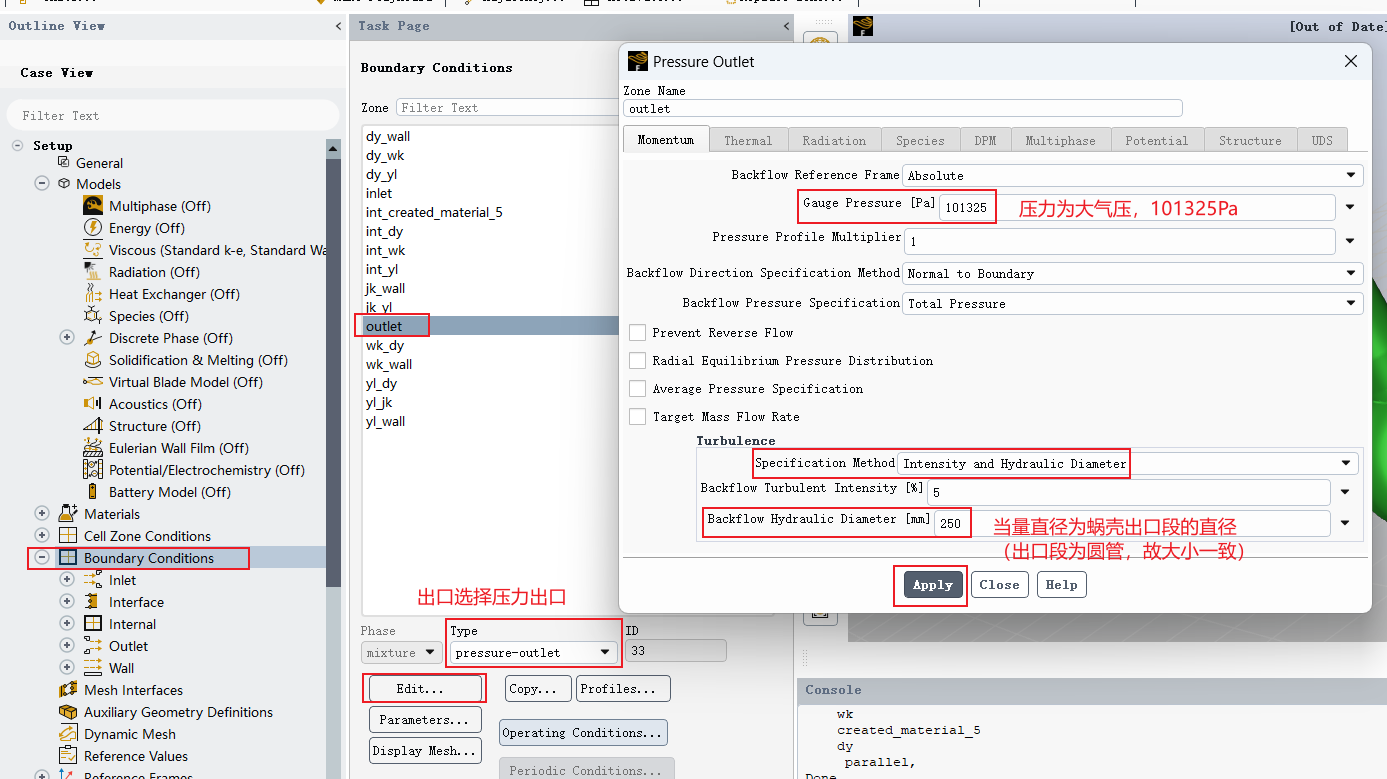Tick Radial Equilibrium Pressure Distribution
This screenshot has height=779, width=1387.
(x=637, y=361)
